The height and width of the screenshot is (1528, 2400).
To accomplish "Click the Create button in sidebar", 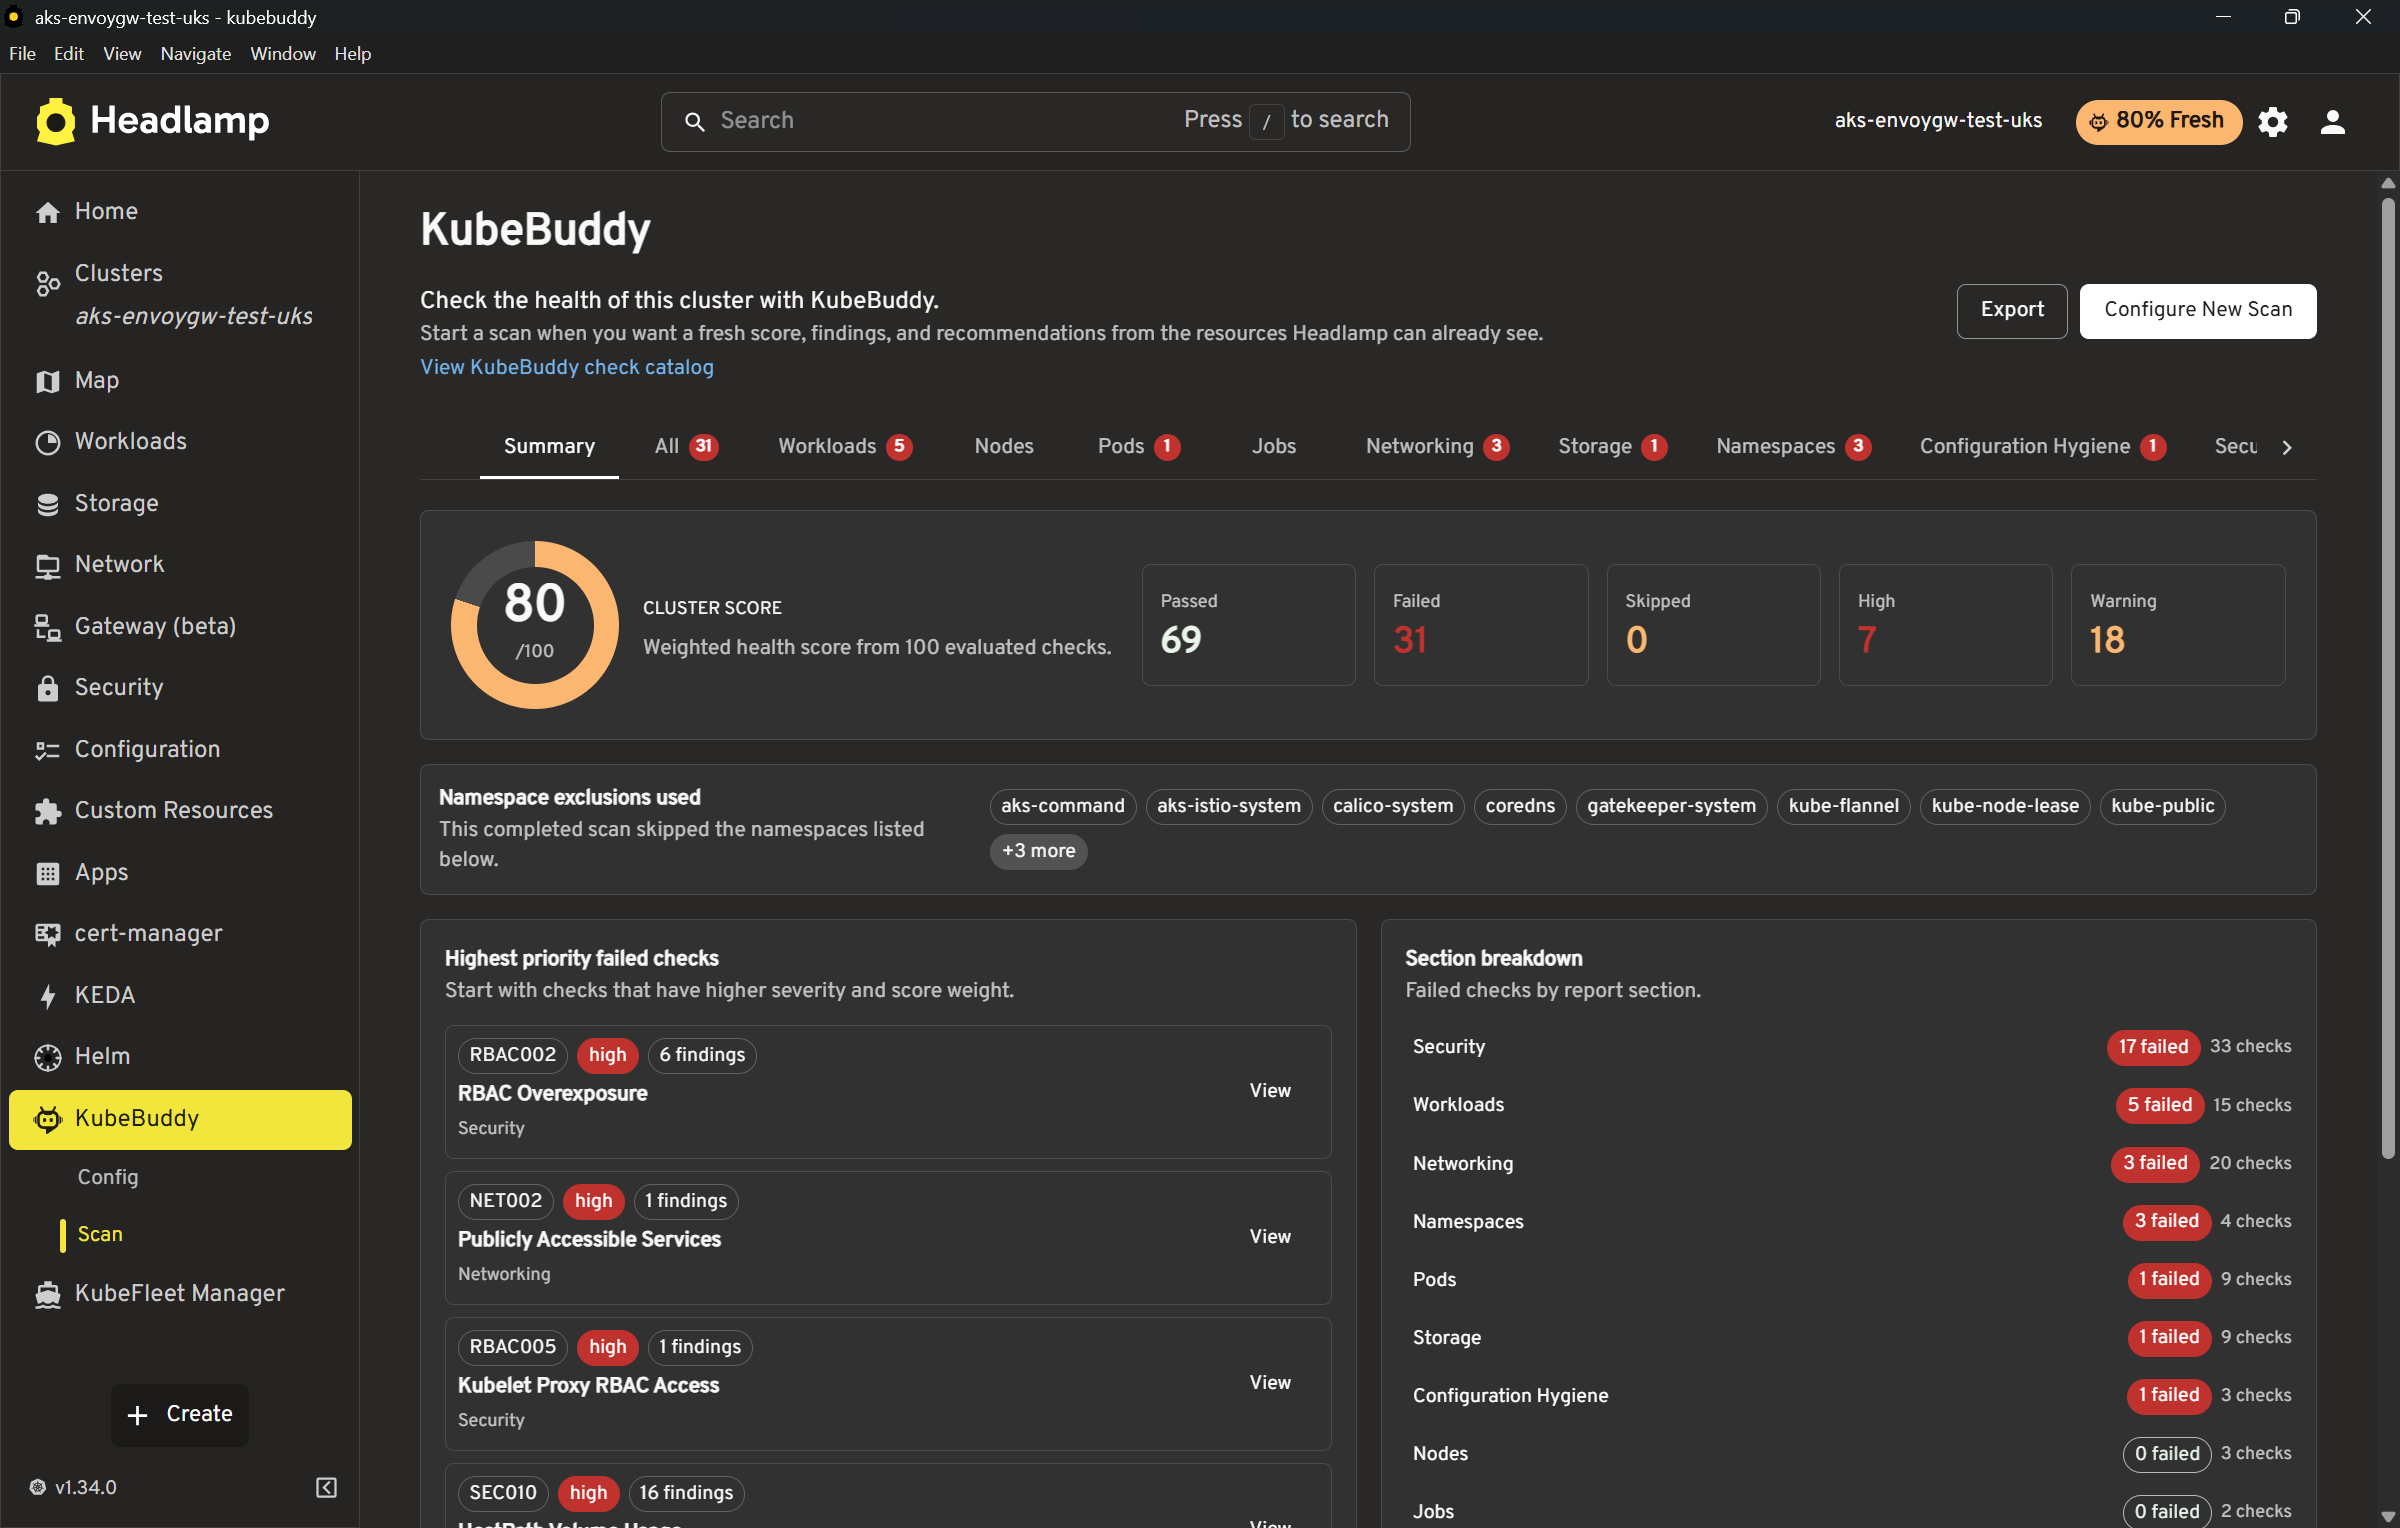I will point(180,1415).
